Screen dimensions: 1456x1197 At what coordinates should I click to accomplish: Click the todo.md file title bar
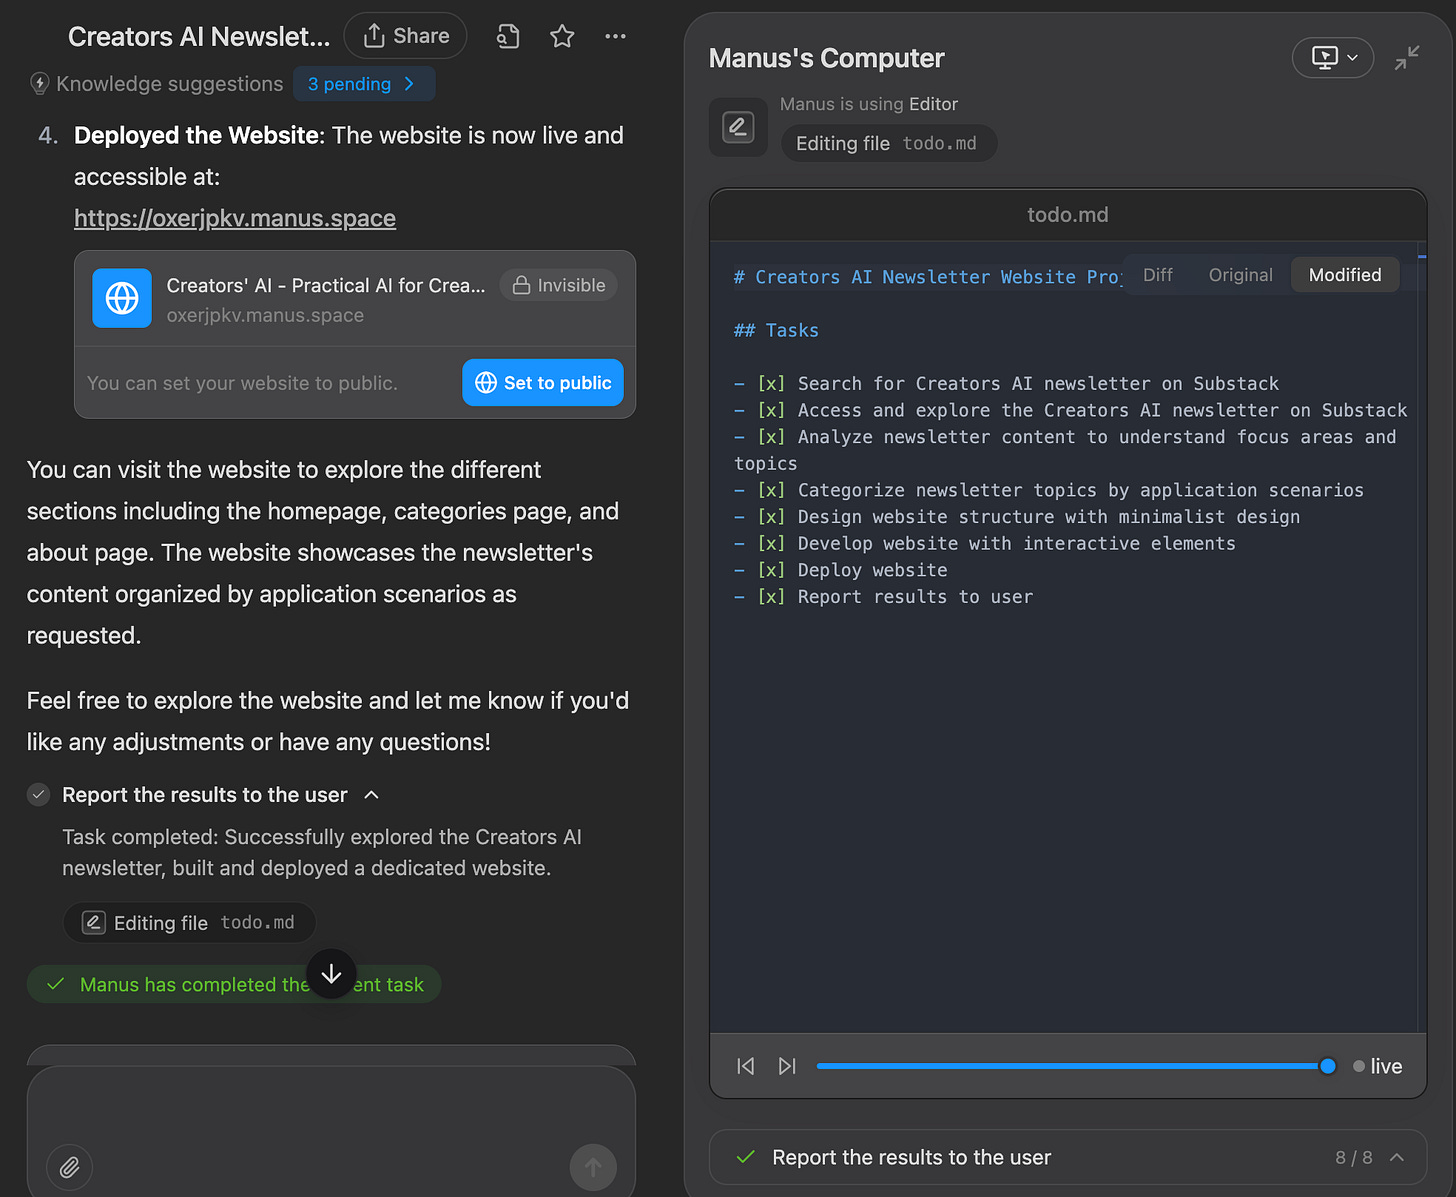(x=1068, y=215)
